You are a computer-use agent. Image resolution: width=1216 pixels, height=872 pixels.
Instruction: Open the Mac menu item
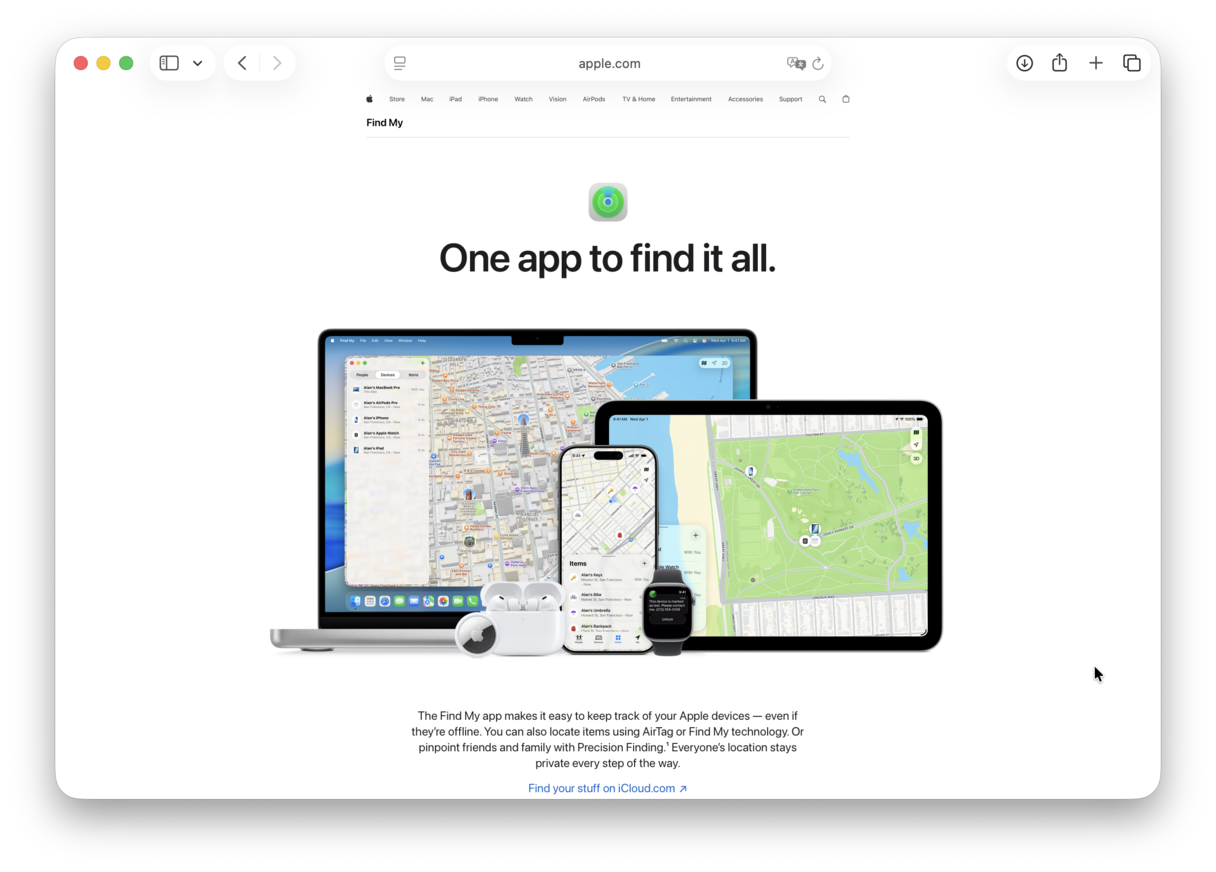[427, 99]
